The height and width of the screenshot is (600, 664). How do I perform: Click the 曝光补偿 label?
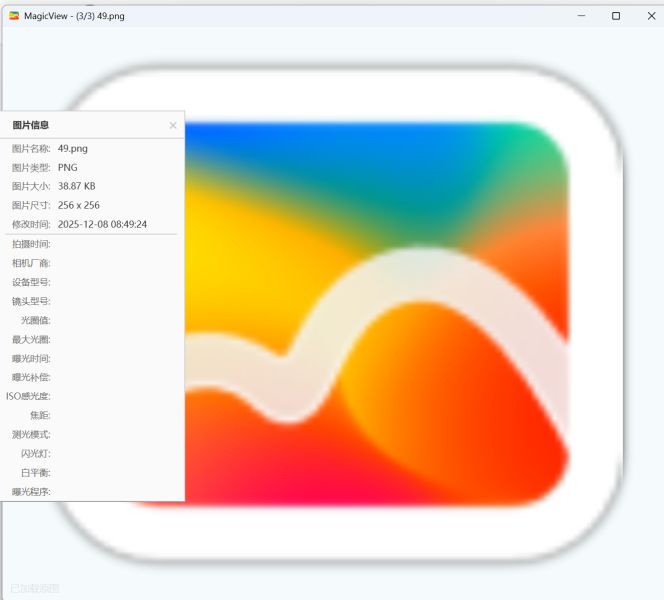click(x=31, y=377)
